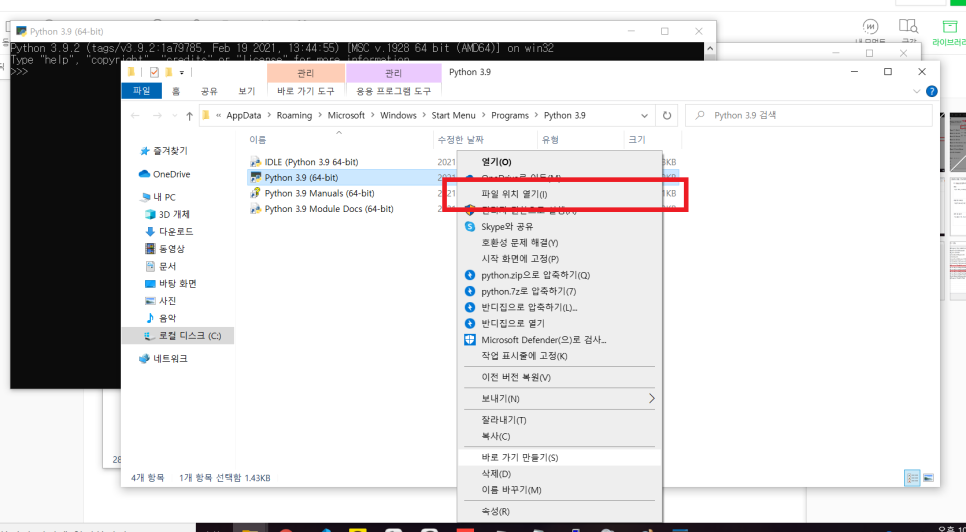Select the Python 3.9 Module Docs (64-bit) shortcut
This screenshot has width=966, height=532.
point(321,209)
